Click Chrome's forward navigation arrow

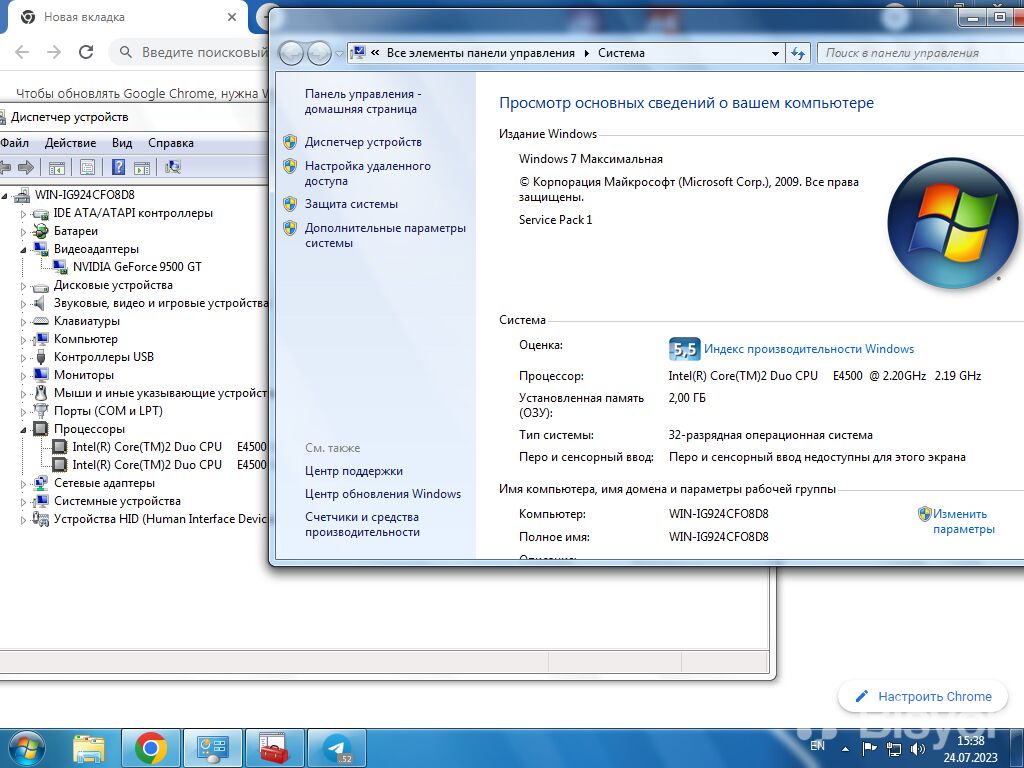[x=54, y=52]
